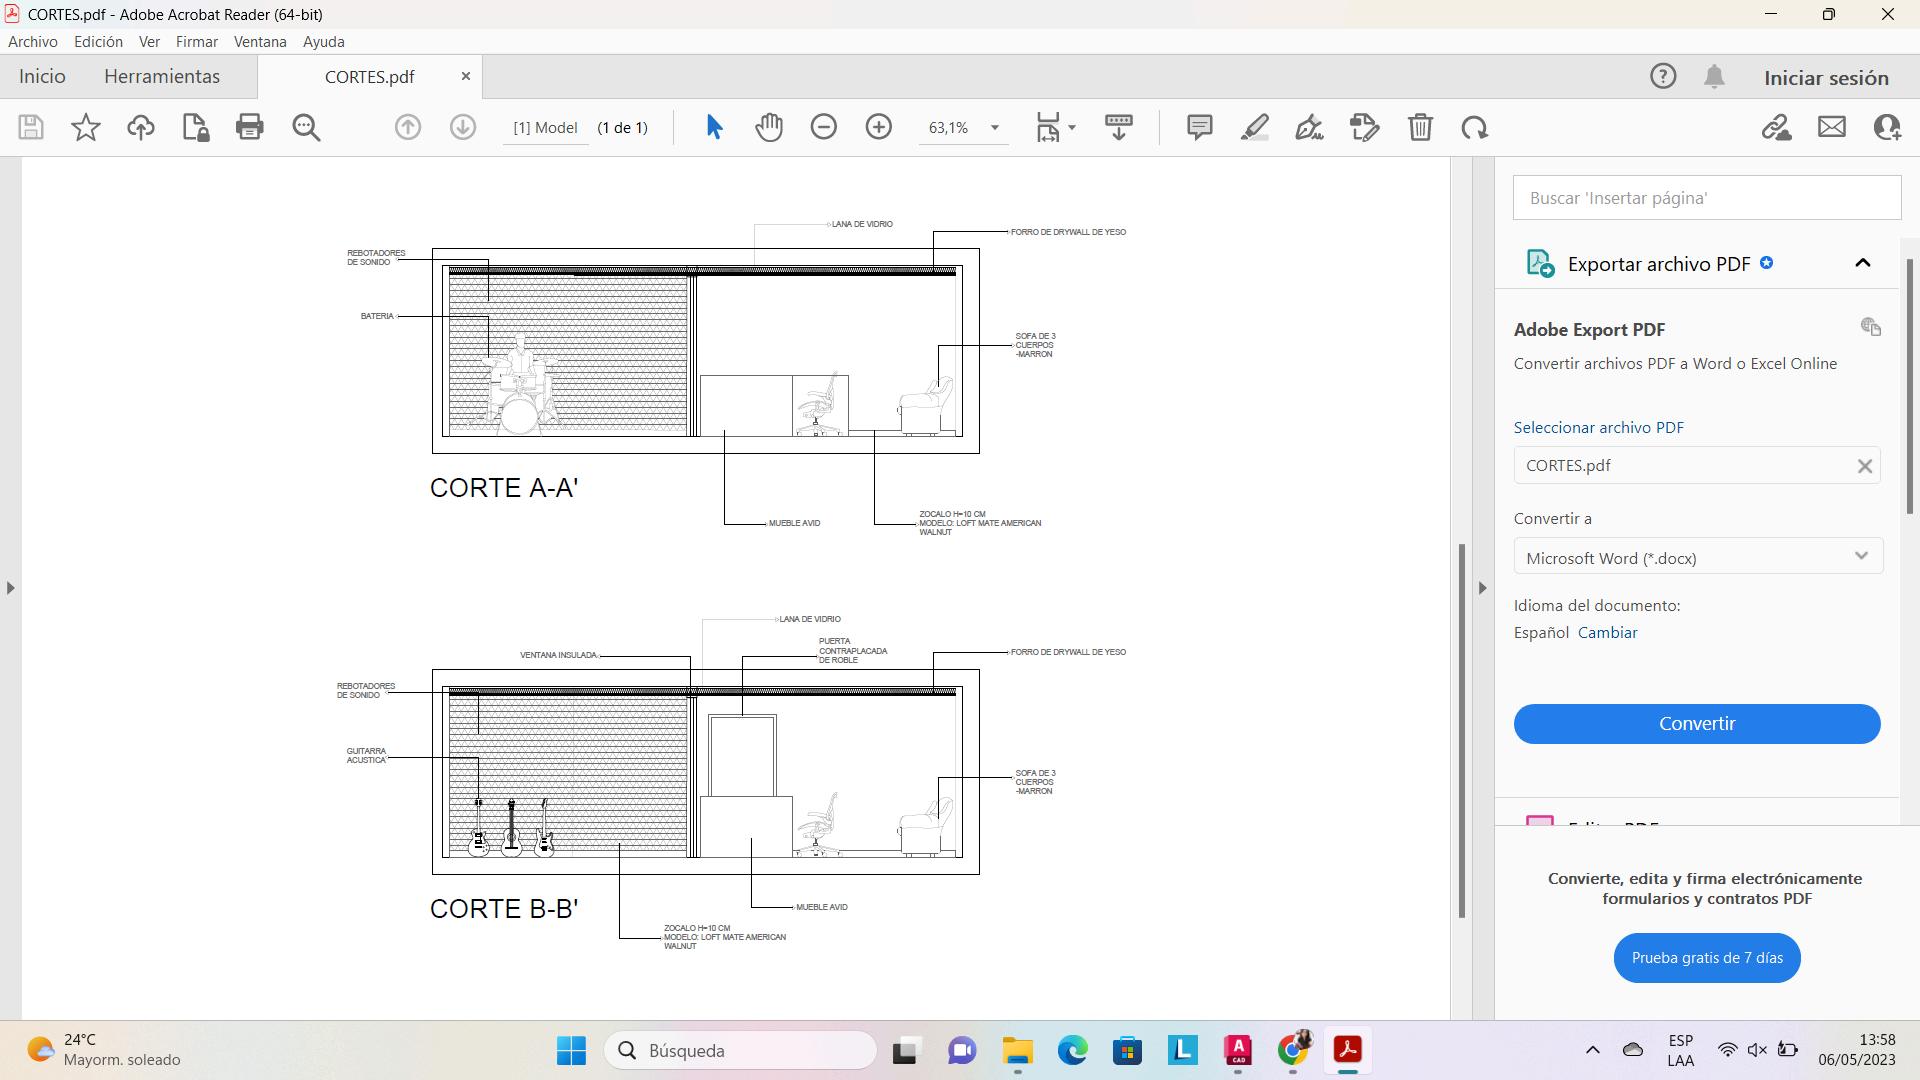1920x1080 pixels.
Task: Open the Edición menu
Action: coord(98,42)
